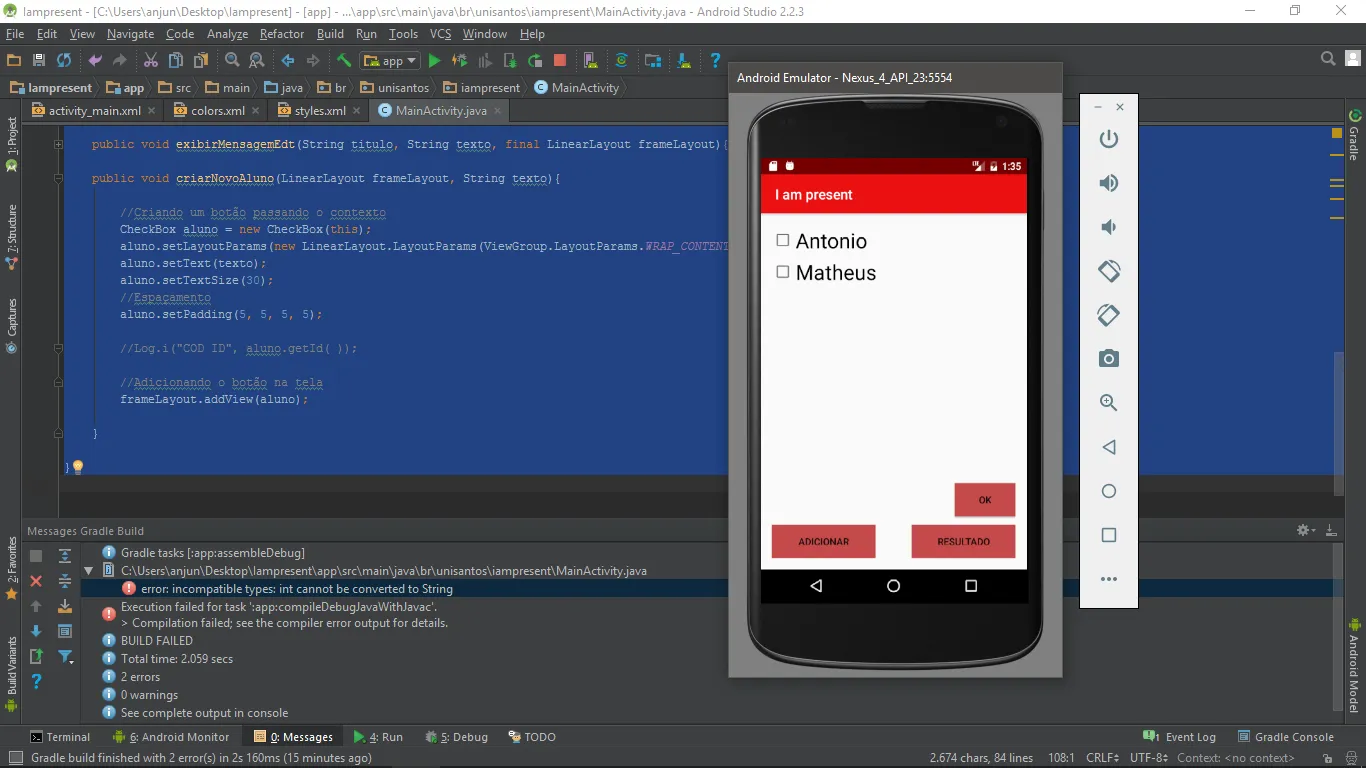
Task: Tick the Matheus checkbox
Action: (x=783, y=272)
